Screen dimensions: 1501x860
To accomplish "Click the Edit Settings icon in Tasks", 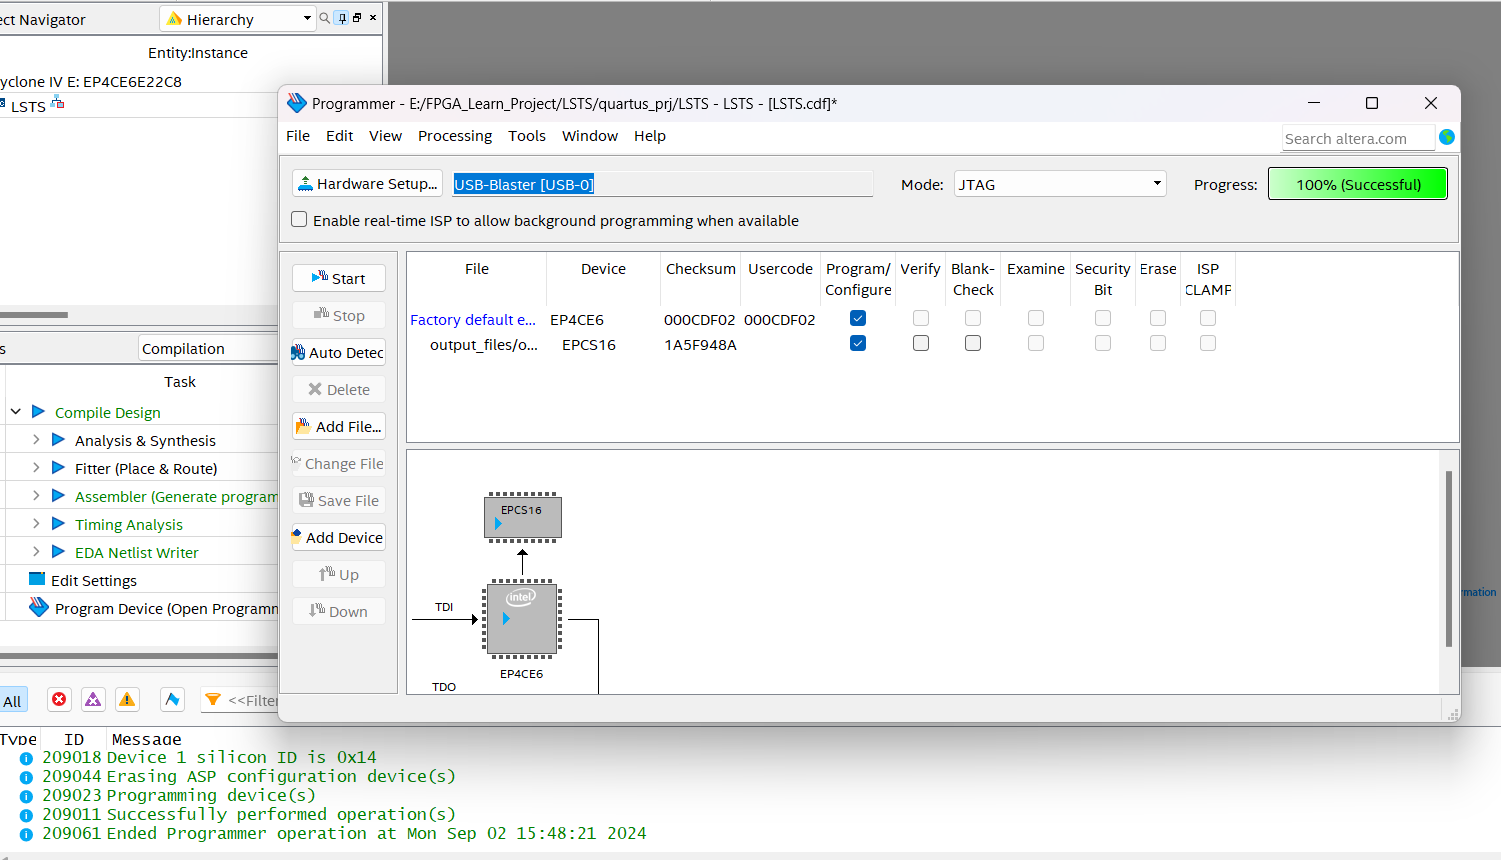I will pos(37,579).
